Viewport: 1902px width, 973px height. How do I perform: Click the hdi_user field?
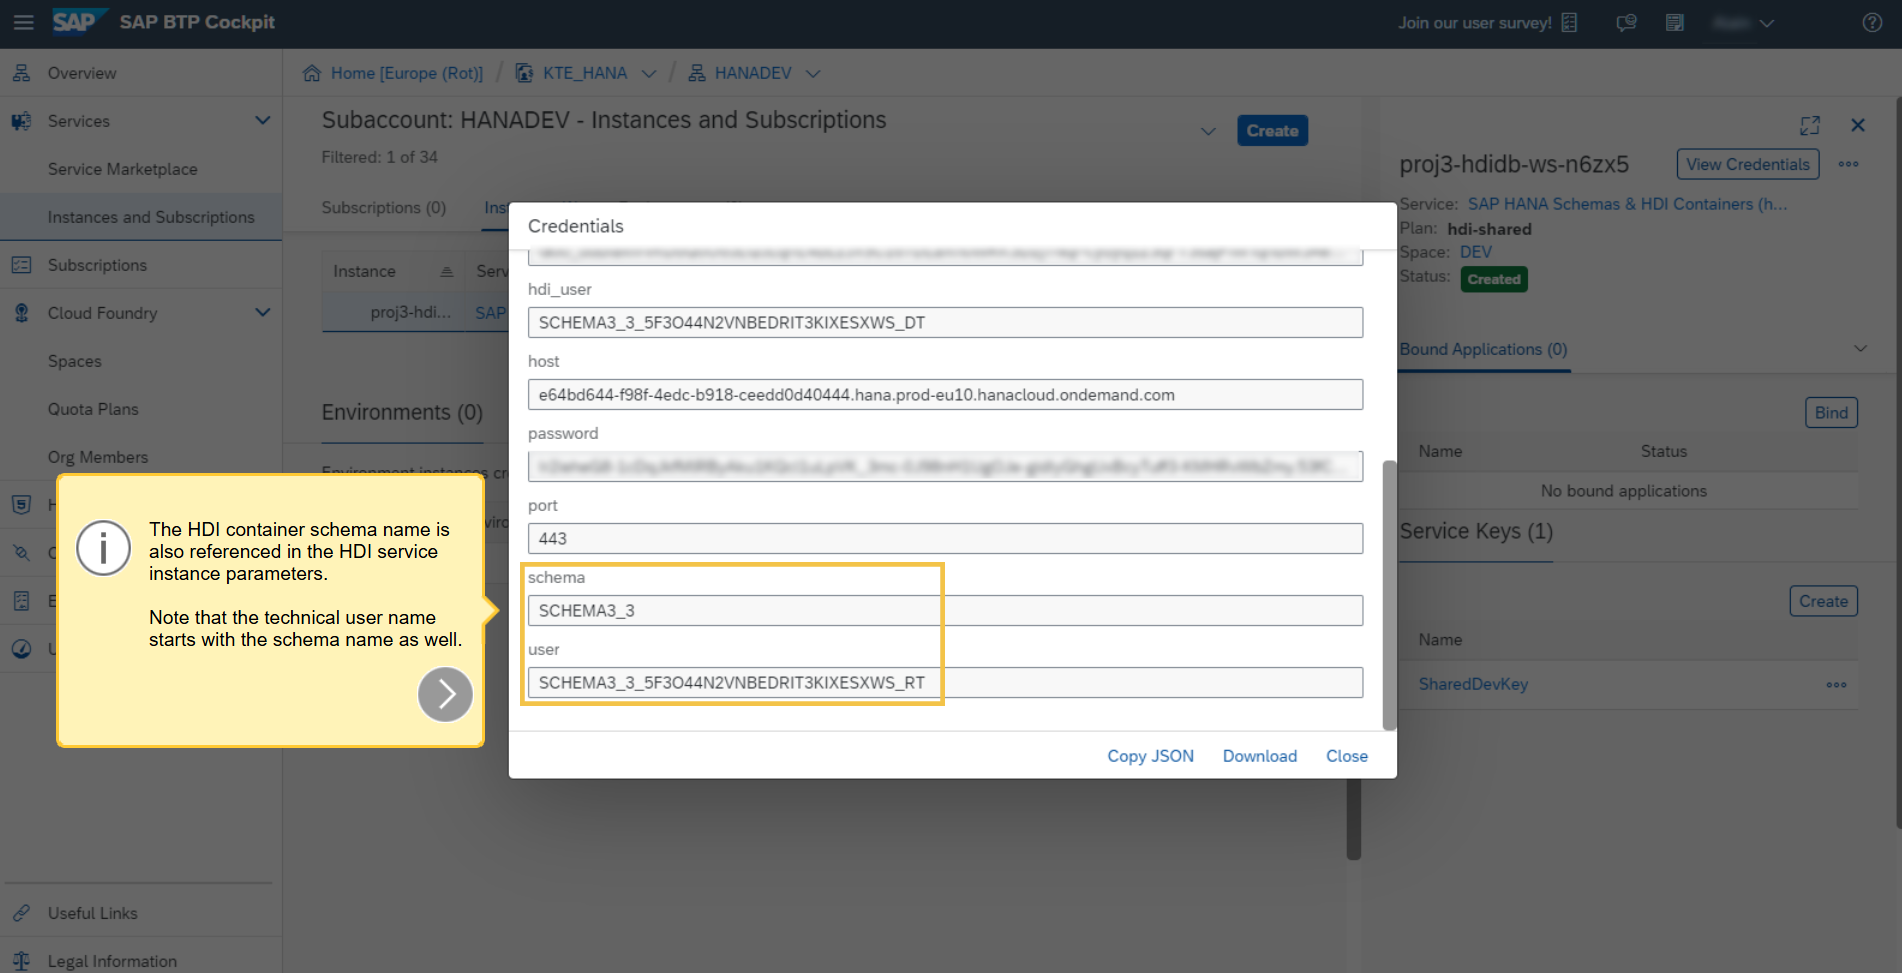(x=945, y=322)
